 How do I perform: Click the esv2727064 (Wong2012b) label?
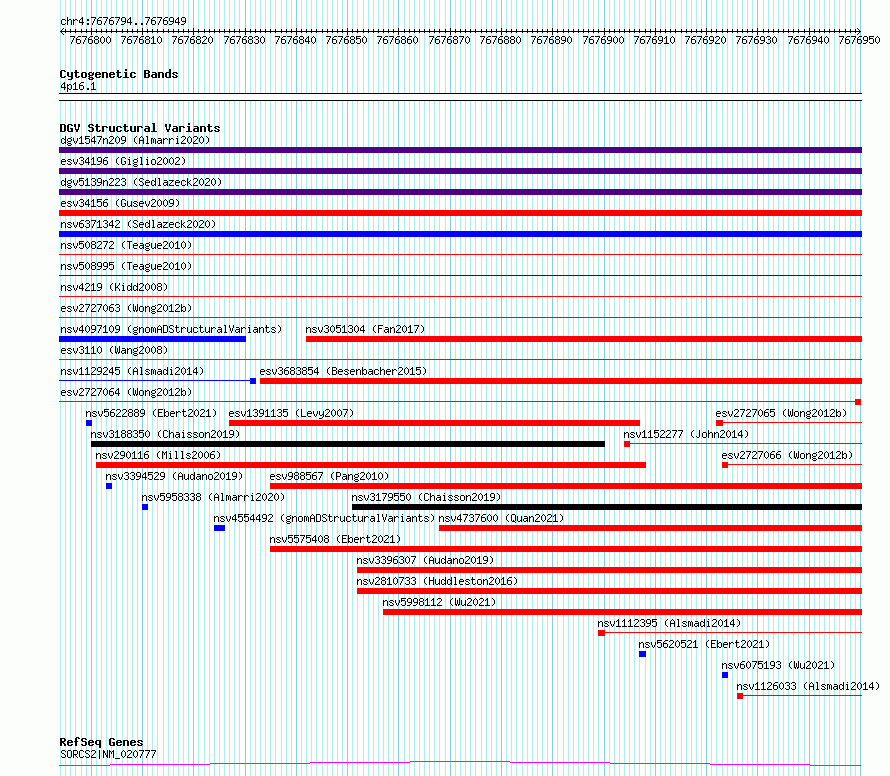(x=126, y=392)
